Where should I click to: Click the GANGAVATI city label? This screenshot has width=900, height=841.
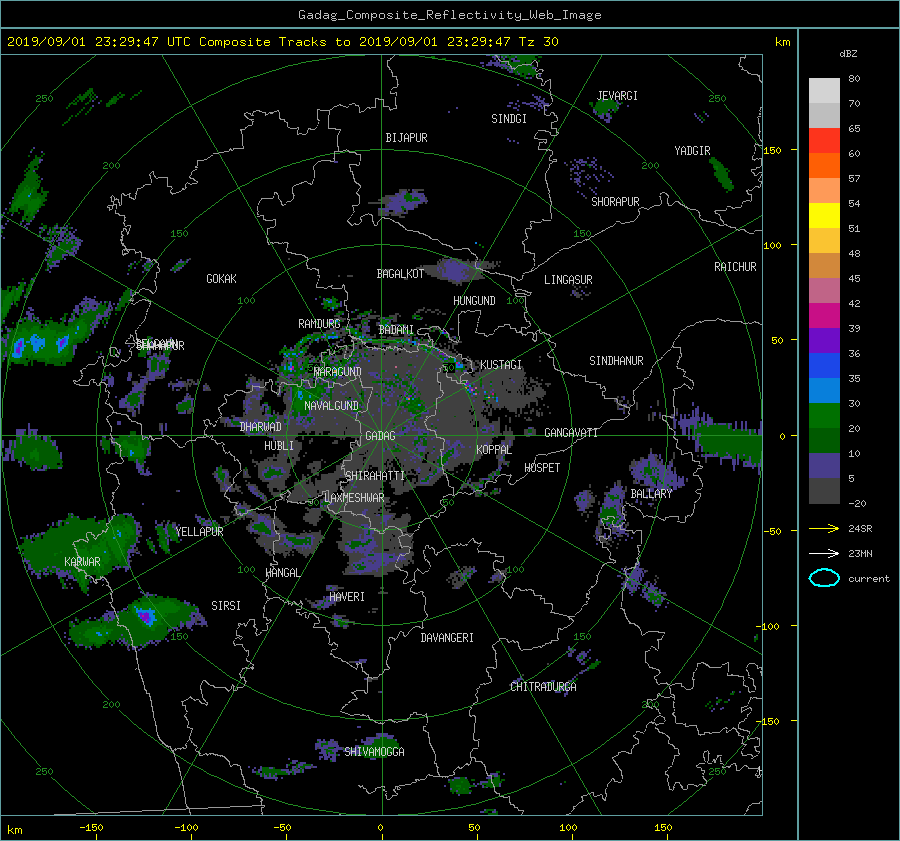(571, 433)
